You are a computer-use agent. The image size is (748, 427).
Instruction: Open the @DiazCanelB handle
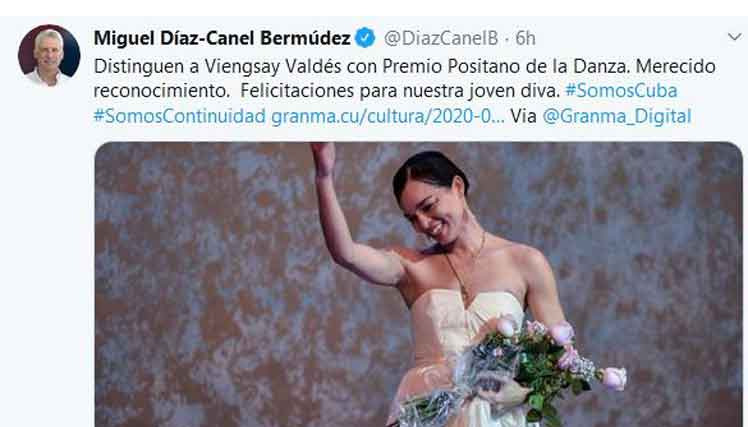point(441,38)
